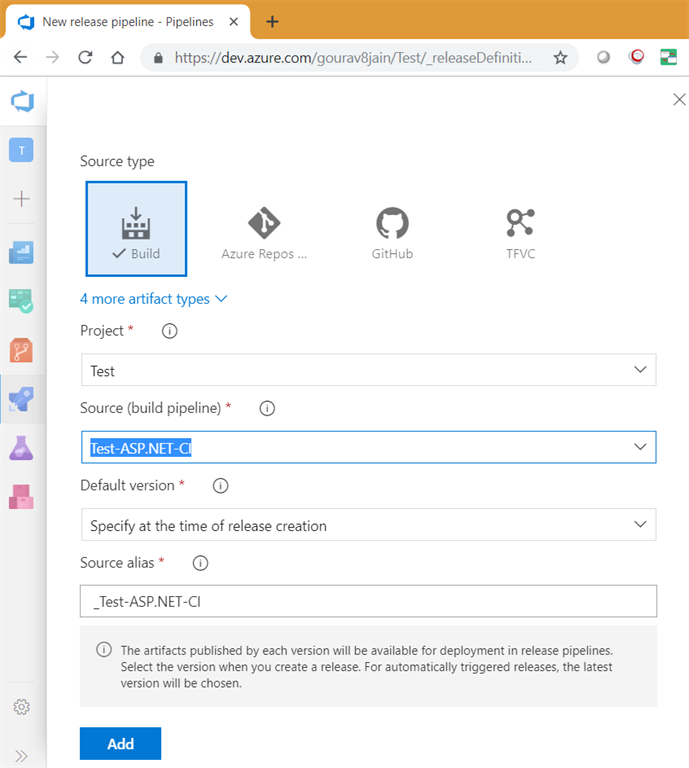The width and height of the screenshot is (689, 768).
Task: Expand the sidebar with double chevron
Action: click(x=22, y=756)
